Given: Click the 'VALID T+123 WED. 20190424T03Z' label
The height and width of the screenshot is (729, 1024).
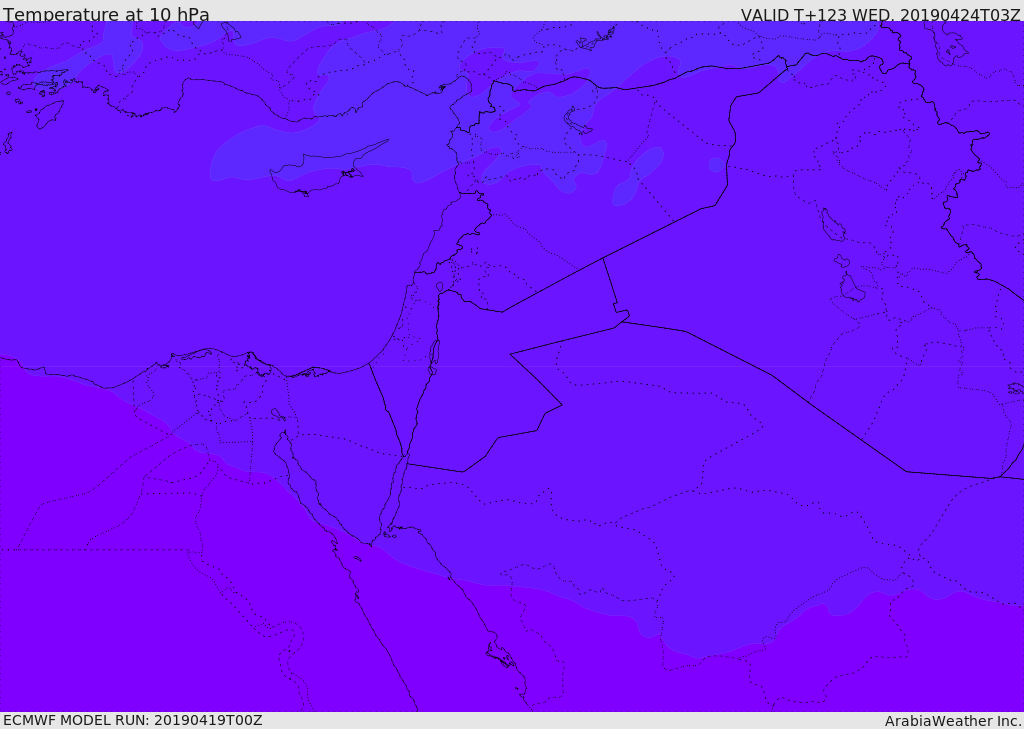Looking at the screenshot, I should click(880, 15).
